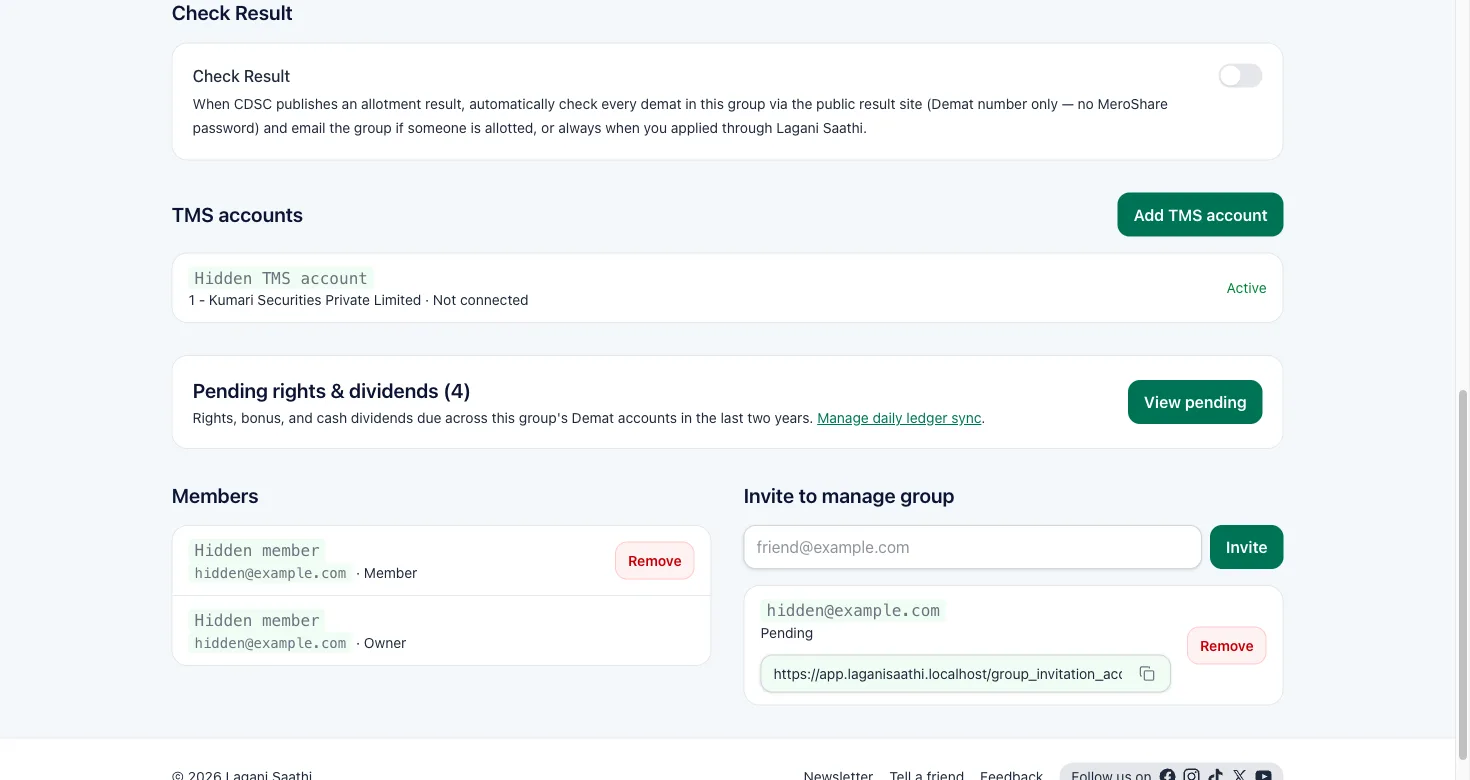
Task: Click the Add TMS account button
Action: (x=1200, y=215)
